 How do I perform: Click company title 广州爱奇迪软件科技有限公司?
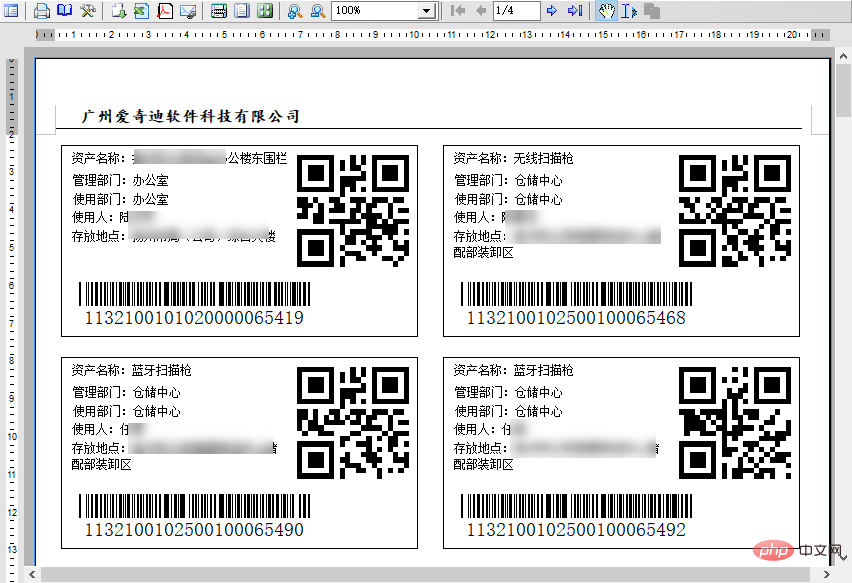click(x=191, y=116)
